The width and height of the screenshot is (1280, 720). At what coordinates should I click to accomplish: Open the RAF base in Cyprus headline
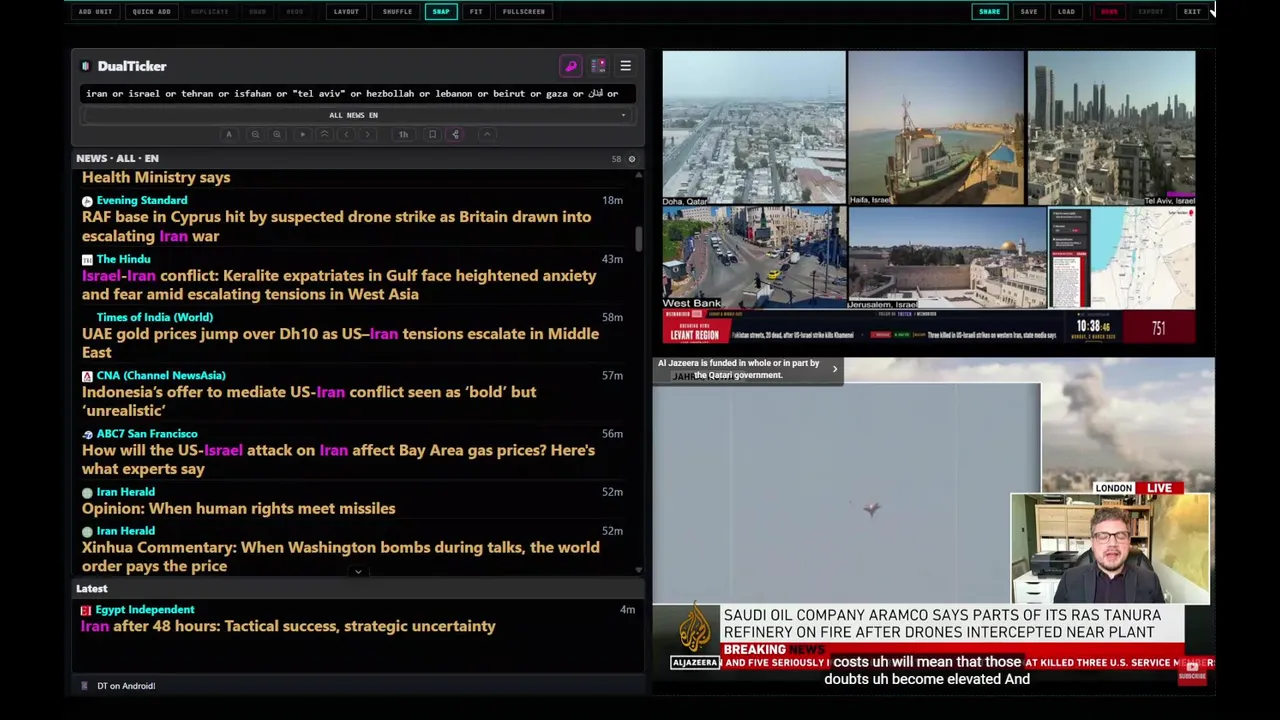(336, 226)
